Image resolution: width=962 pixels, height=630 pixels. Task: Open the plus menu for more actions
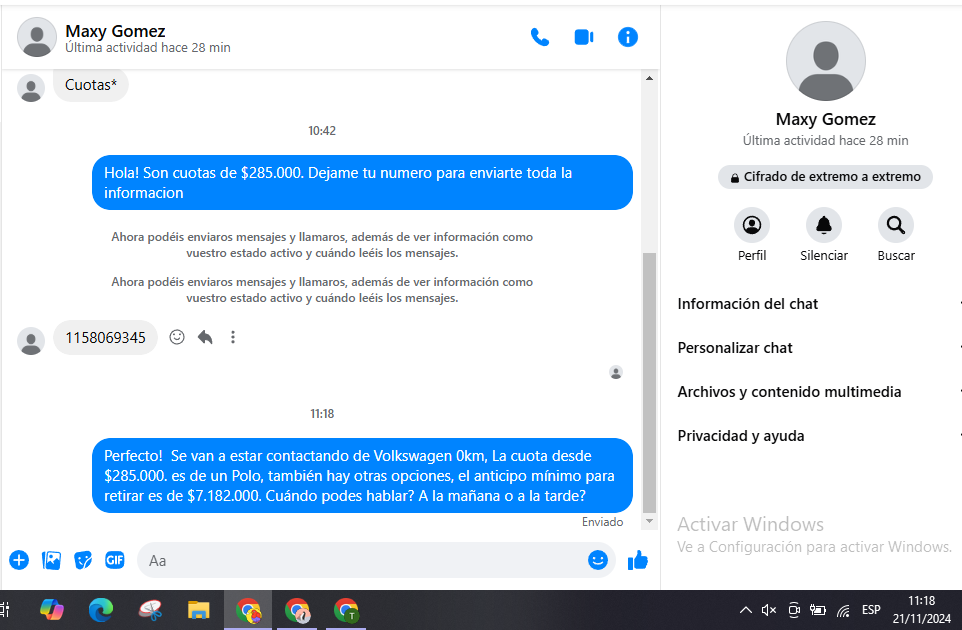pyautogui.click(x=19, y=560)
